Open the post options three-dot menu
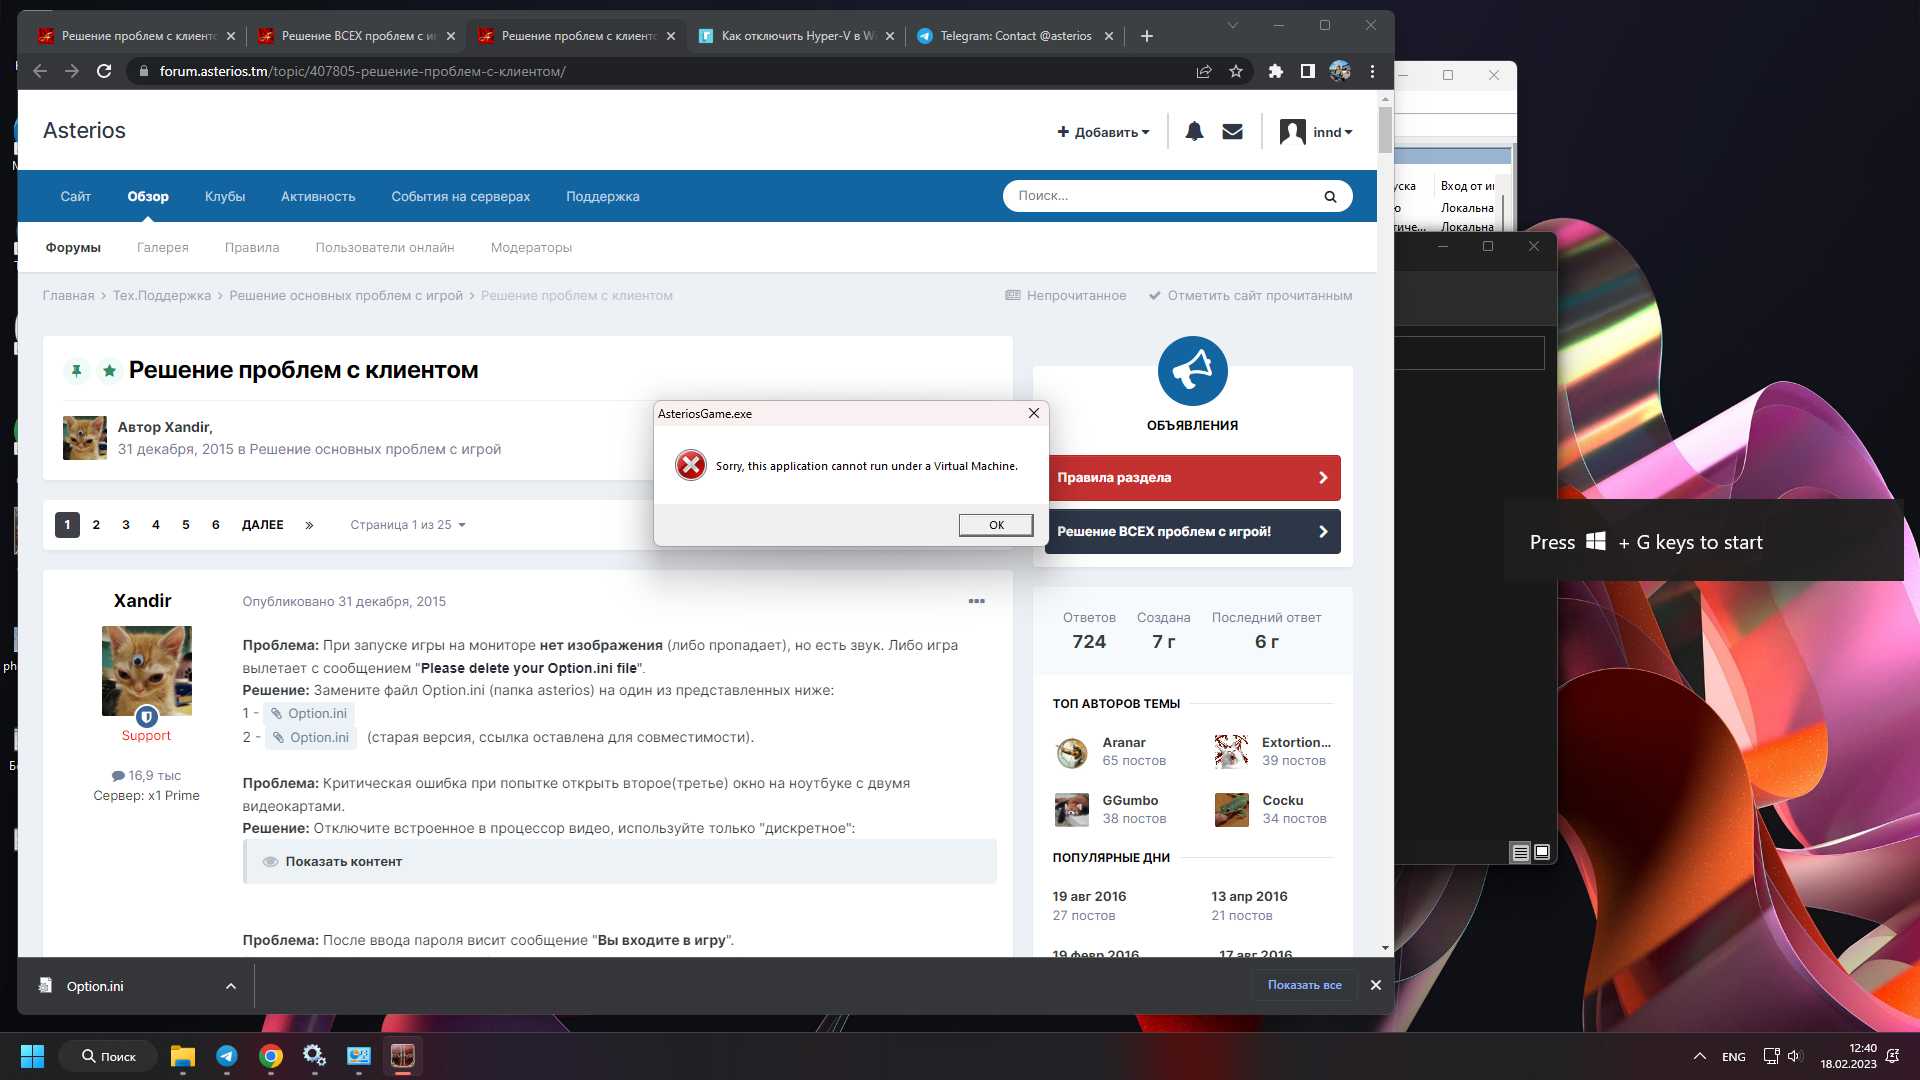Image resolution: width=1920 pixels, height=1080 pixels. 976,601
